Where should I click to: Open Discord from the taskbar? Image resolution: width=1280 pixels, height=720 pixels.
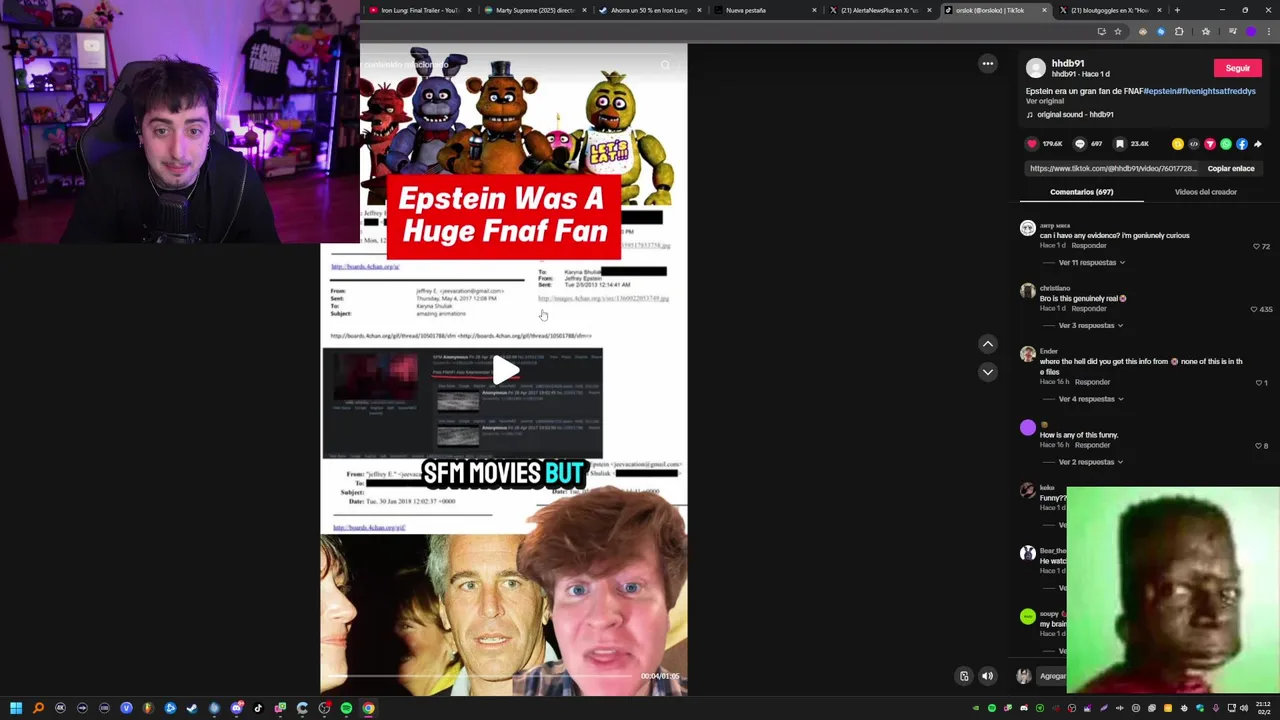[x=236, y=708]
